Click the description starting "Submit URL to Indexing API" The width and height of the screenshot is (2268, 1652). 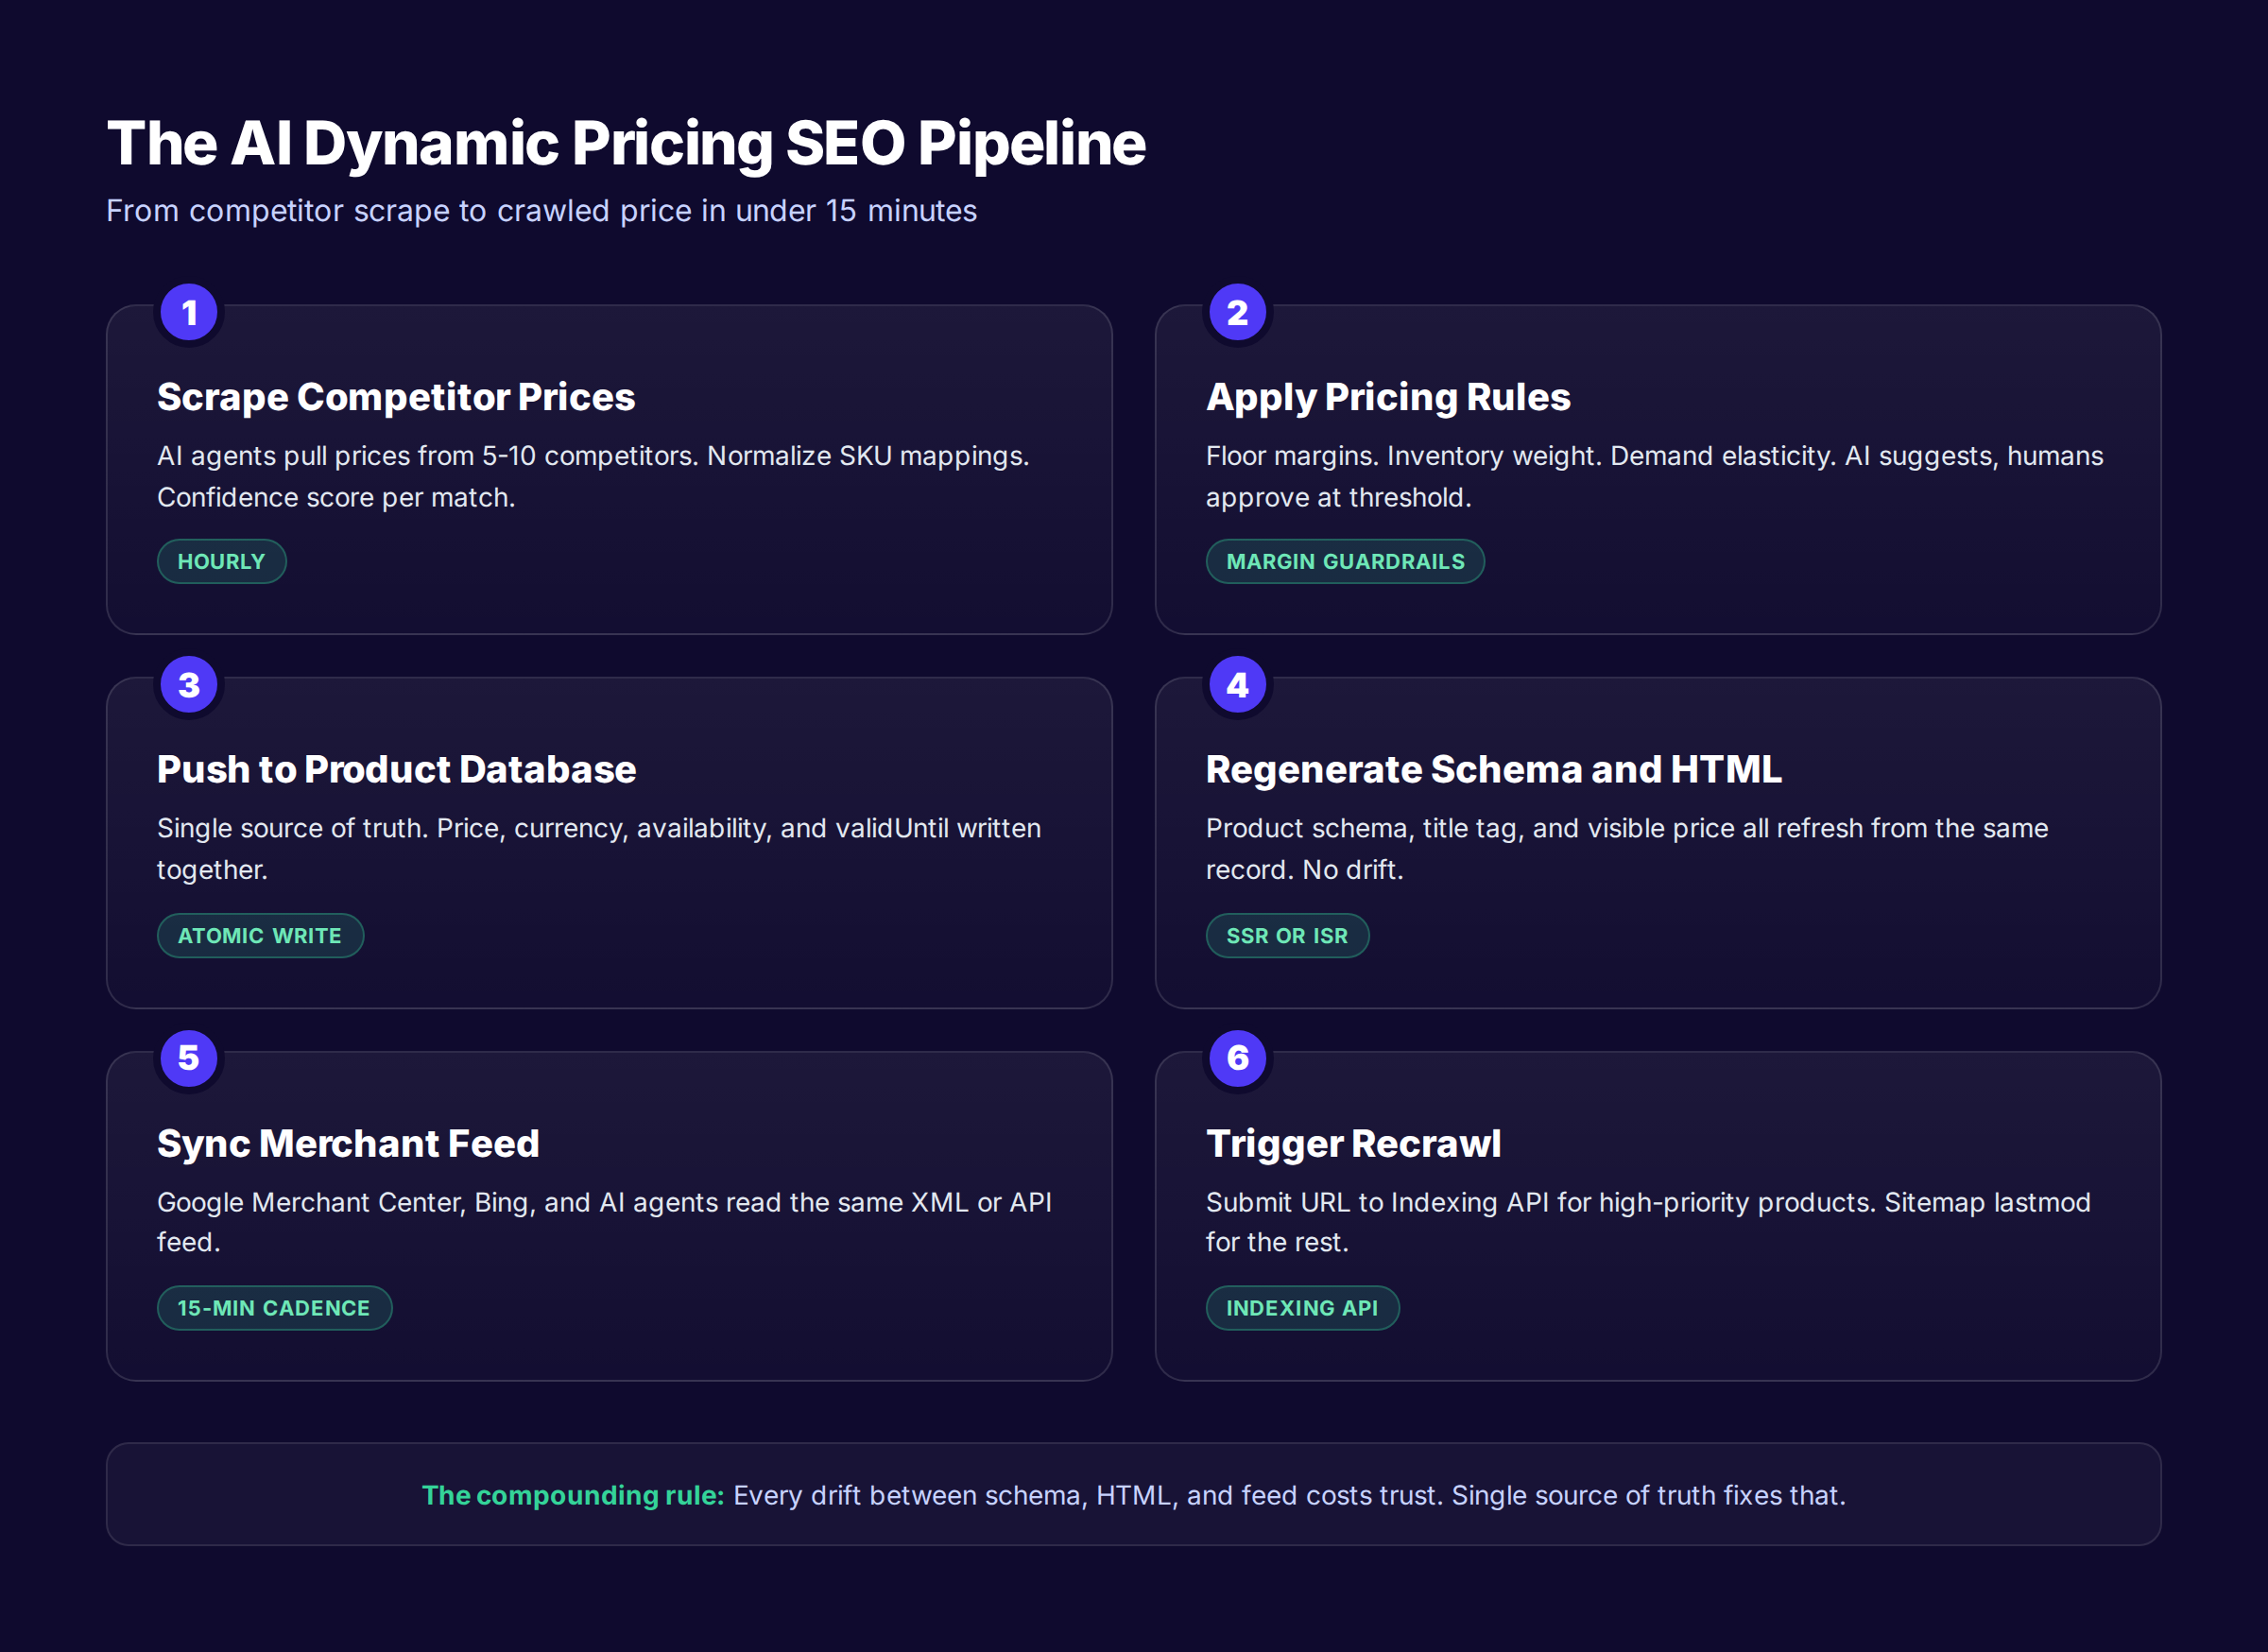(1648, 1222)
